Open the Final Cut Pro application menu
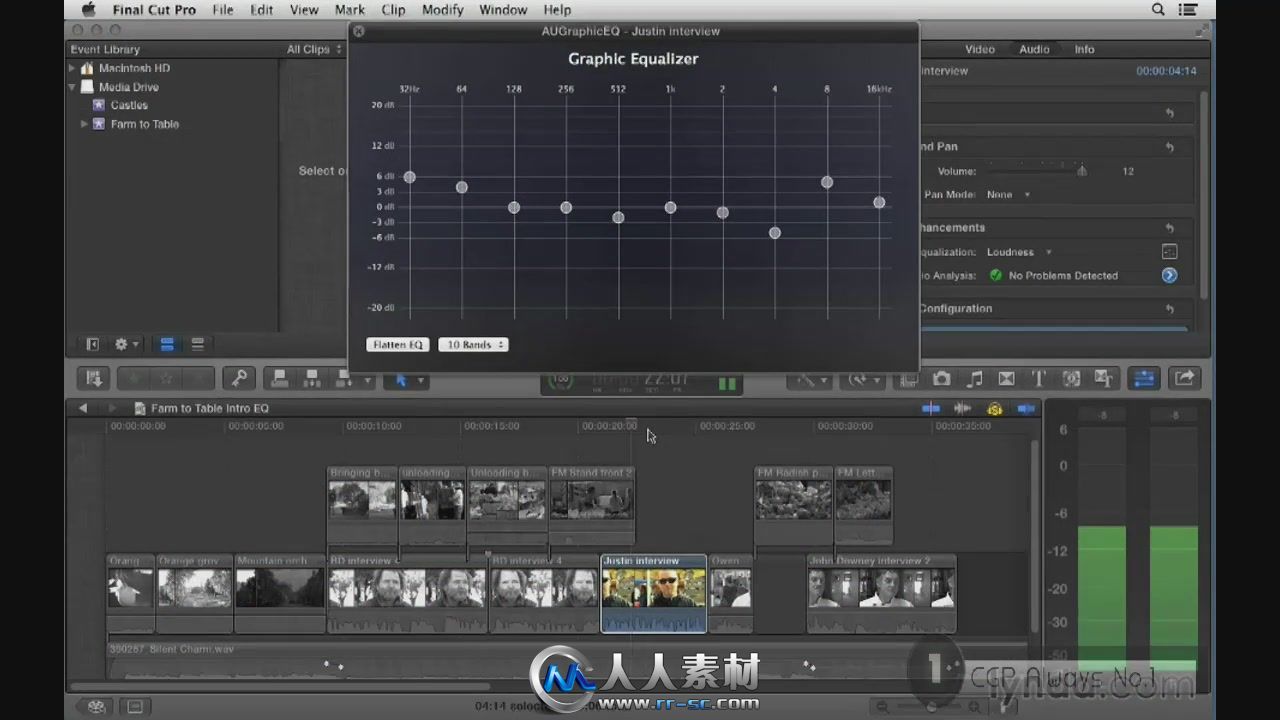Screen dimensions: 1280x720 153,10
